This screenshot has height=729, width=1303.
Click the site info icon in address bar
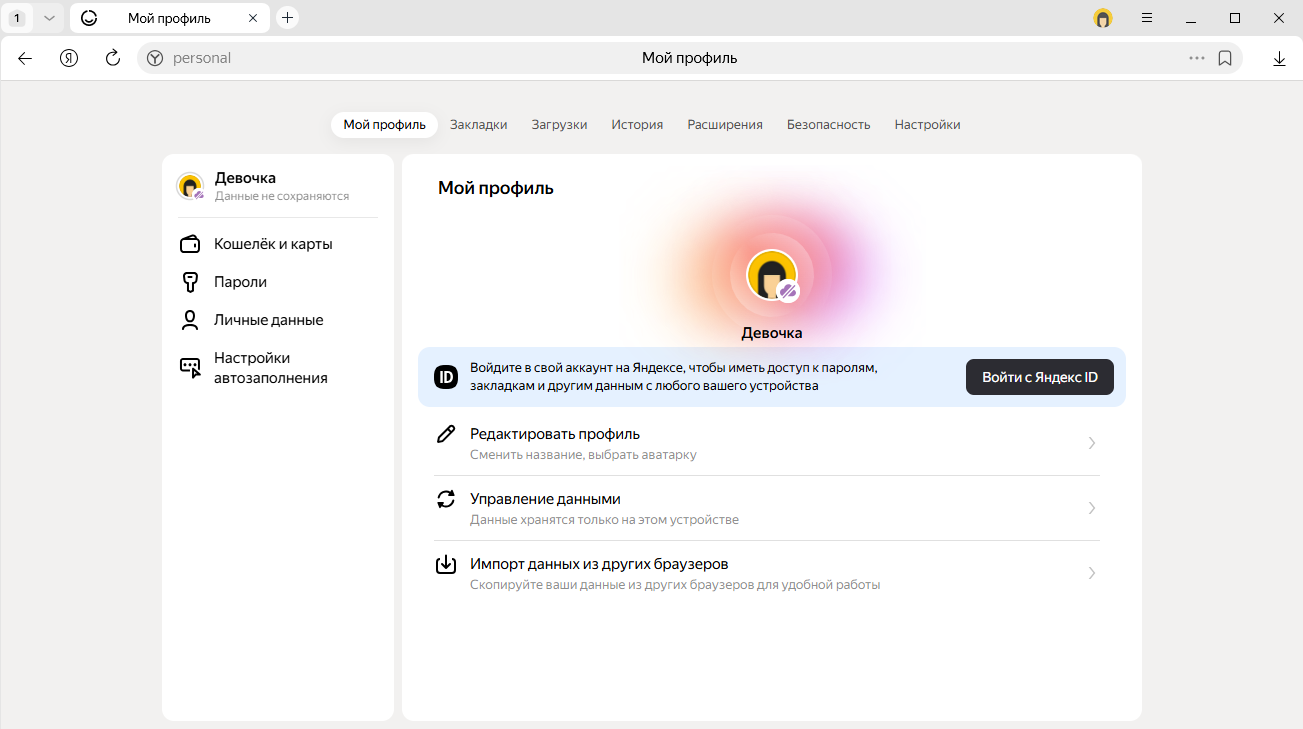click(x=155, y=58)
